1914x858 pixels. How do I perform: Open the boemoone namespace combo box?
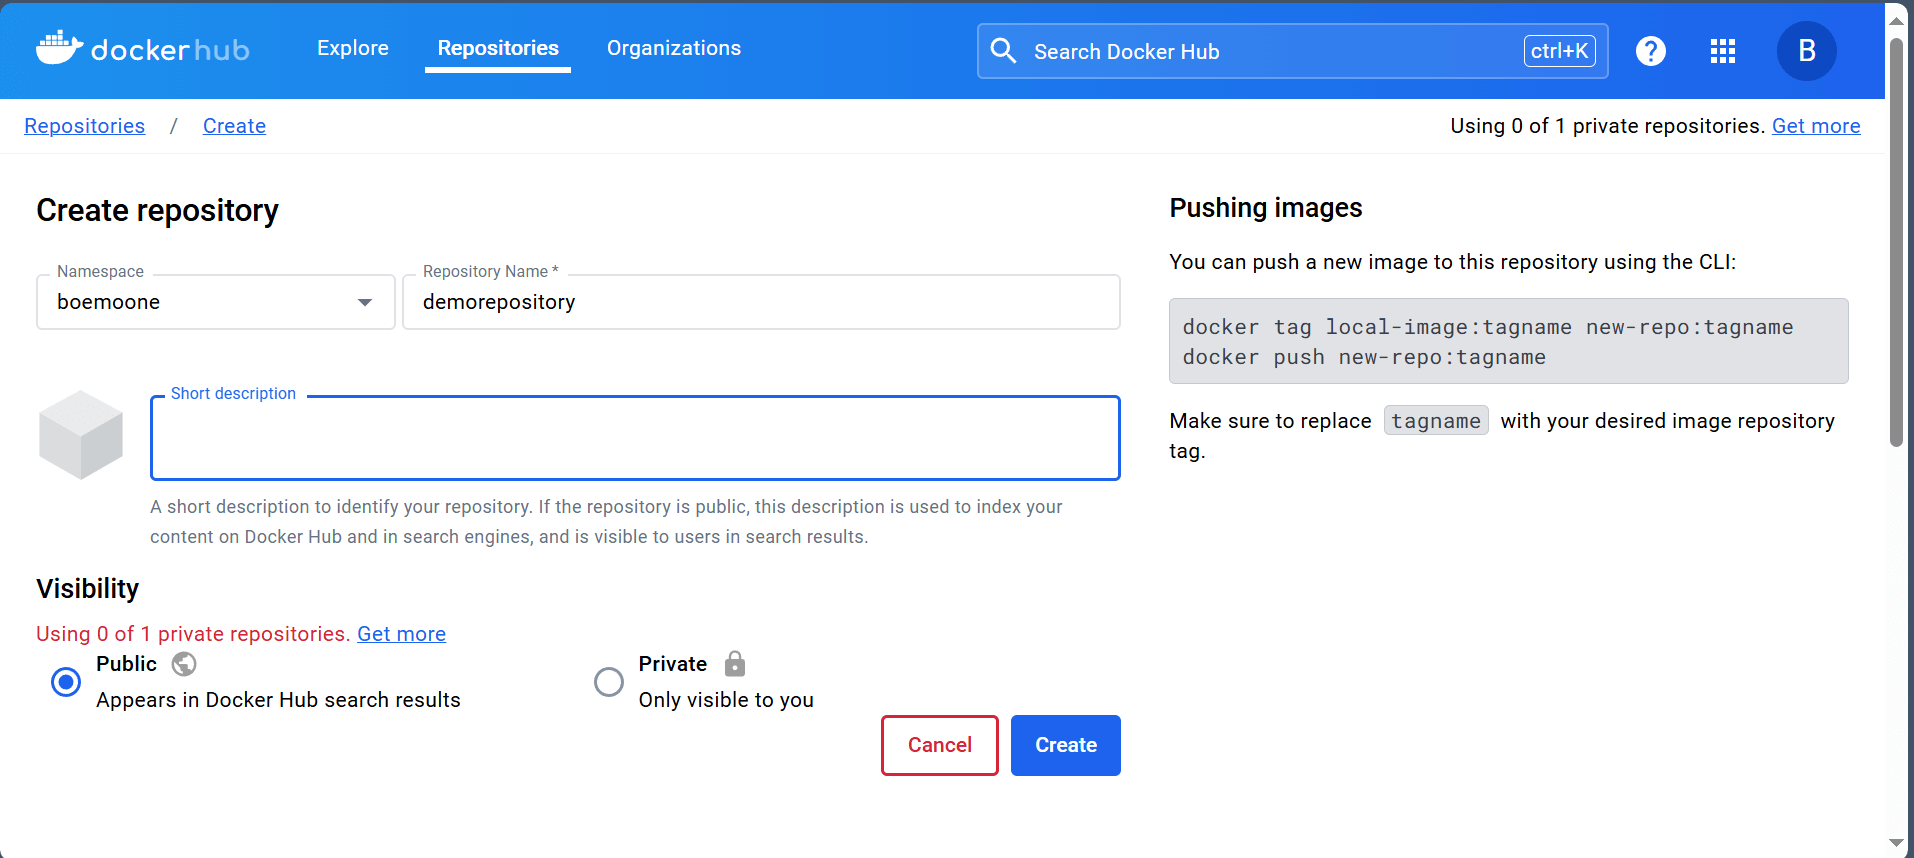click(200, 302)
